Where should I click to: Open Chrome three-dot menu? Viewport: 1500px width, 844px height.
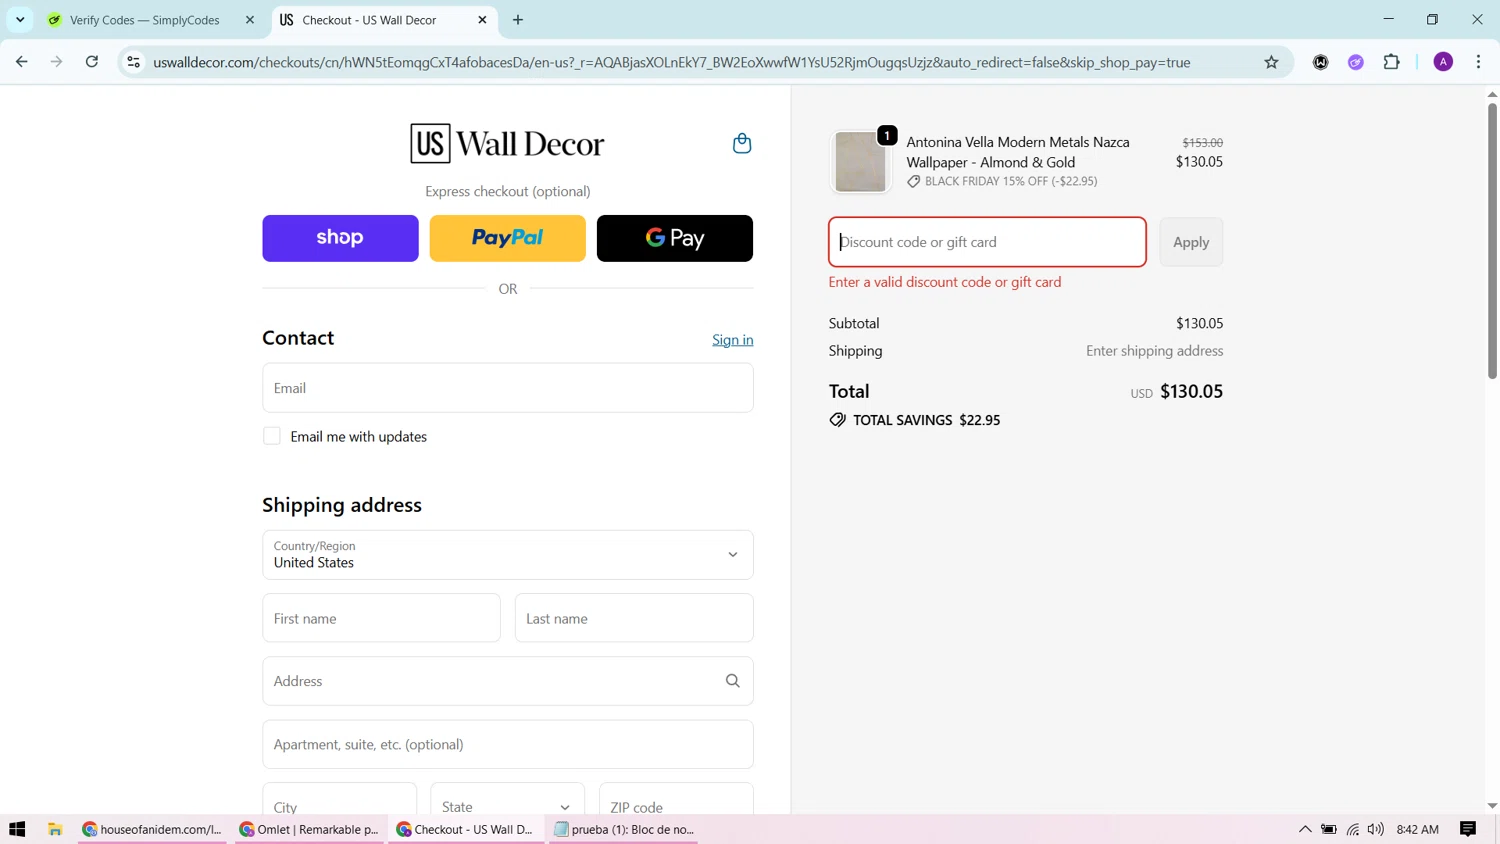(1478, 62)
